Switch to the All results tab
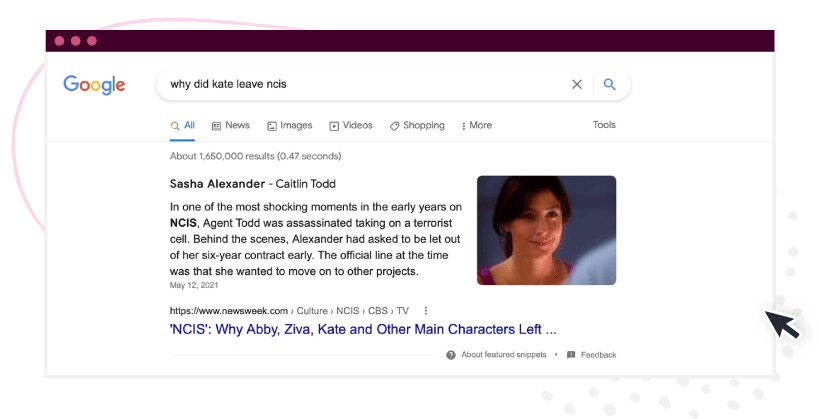This screenshot has width=820, height=419. (183, 126)
